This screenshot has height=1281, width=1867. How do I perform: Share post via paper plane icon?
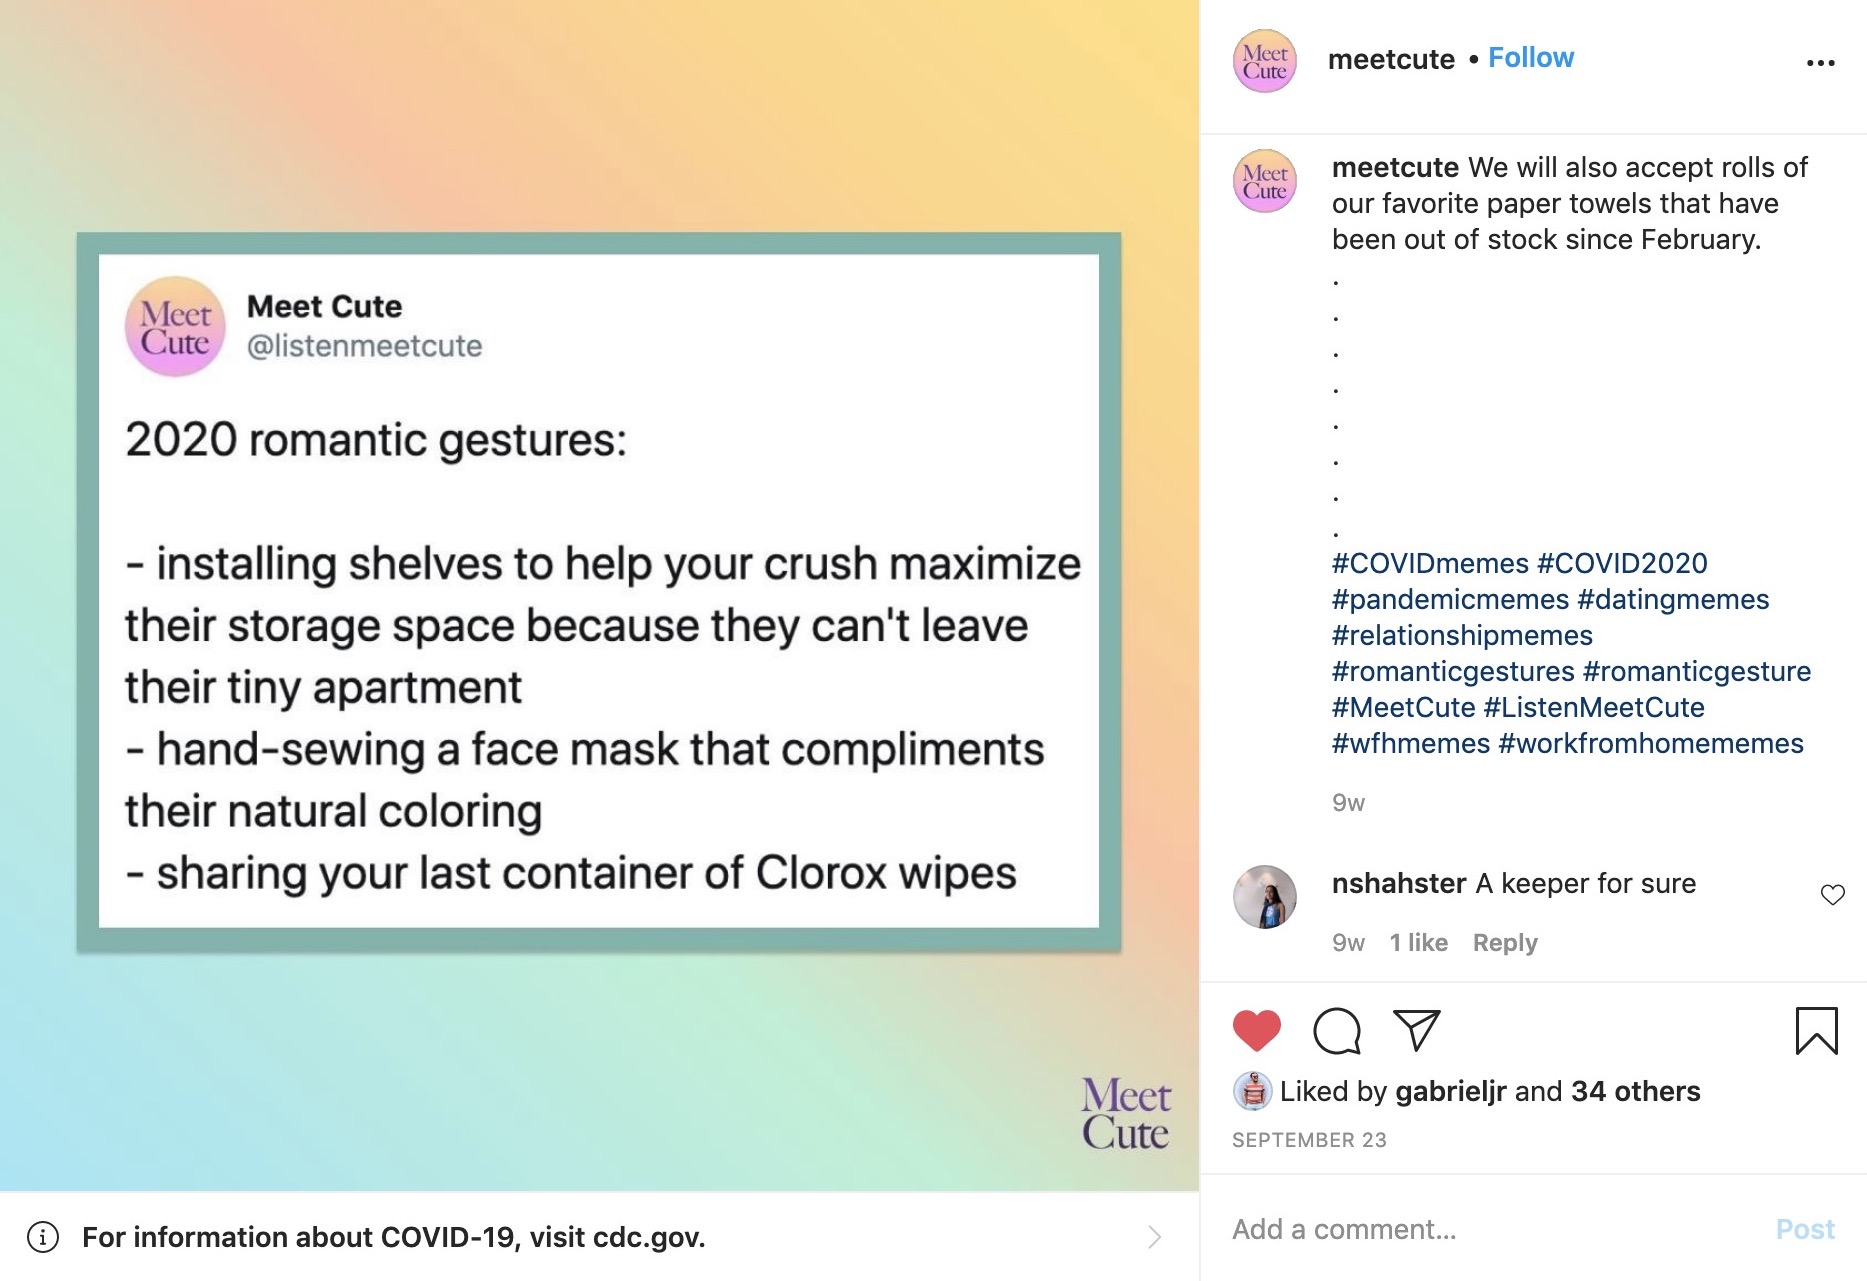(x=1416, y=1031)
